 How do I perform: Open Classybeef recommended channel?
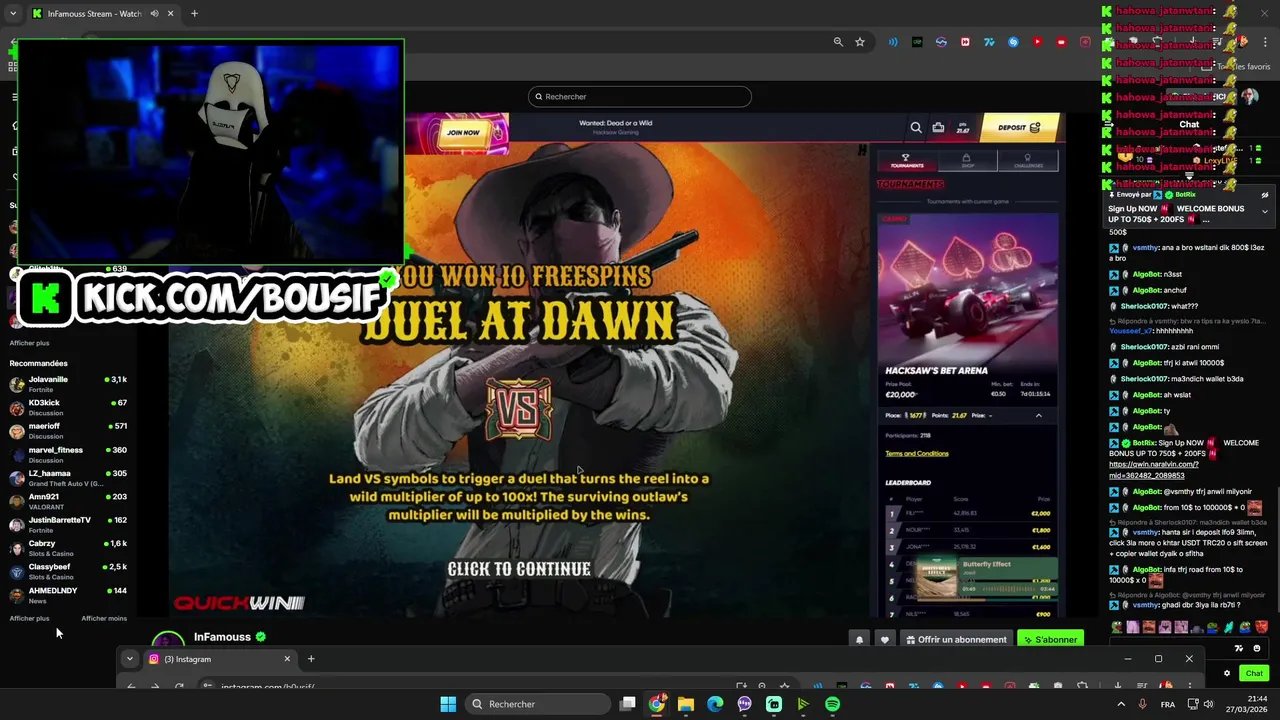click(x=68, y=572)
